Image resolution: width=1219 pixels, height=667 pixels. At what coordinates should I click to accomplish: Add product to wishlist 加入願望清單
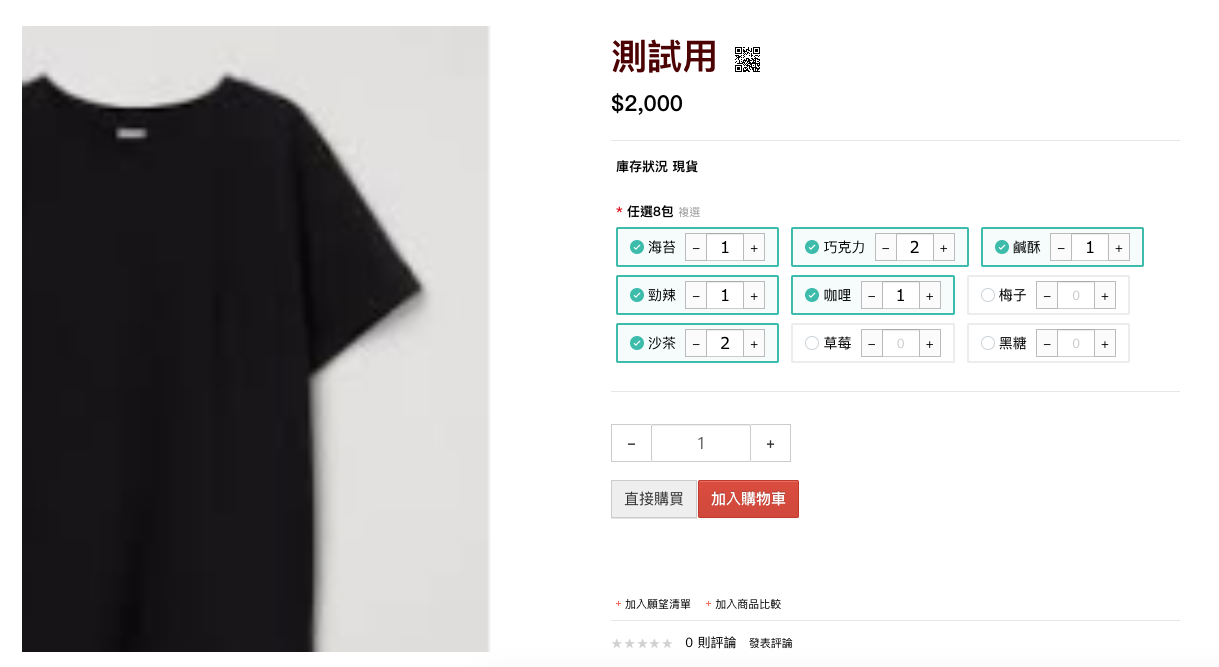653,604
